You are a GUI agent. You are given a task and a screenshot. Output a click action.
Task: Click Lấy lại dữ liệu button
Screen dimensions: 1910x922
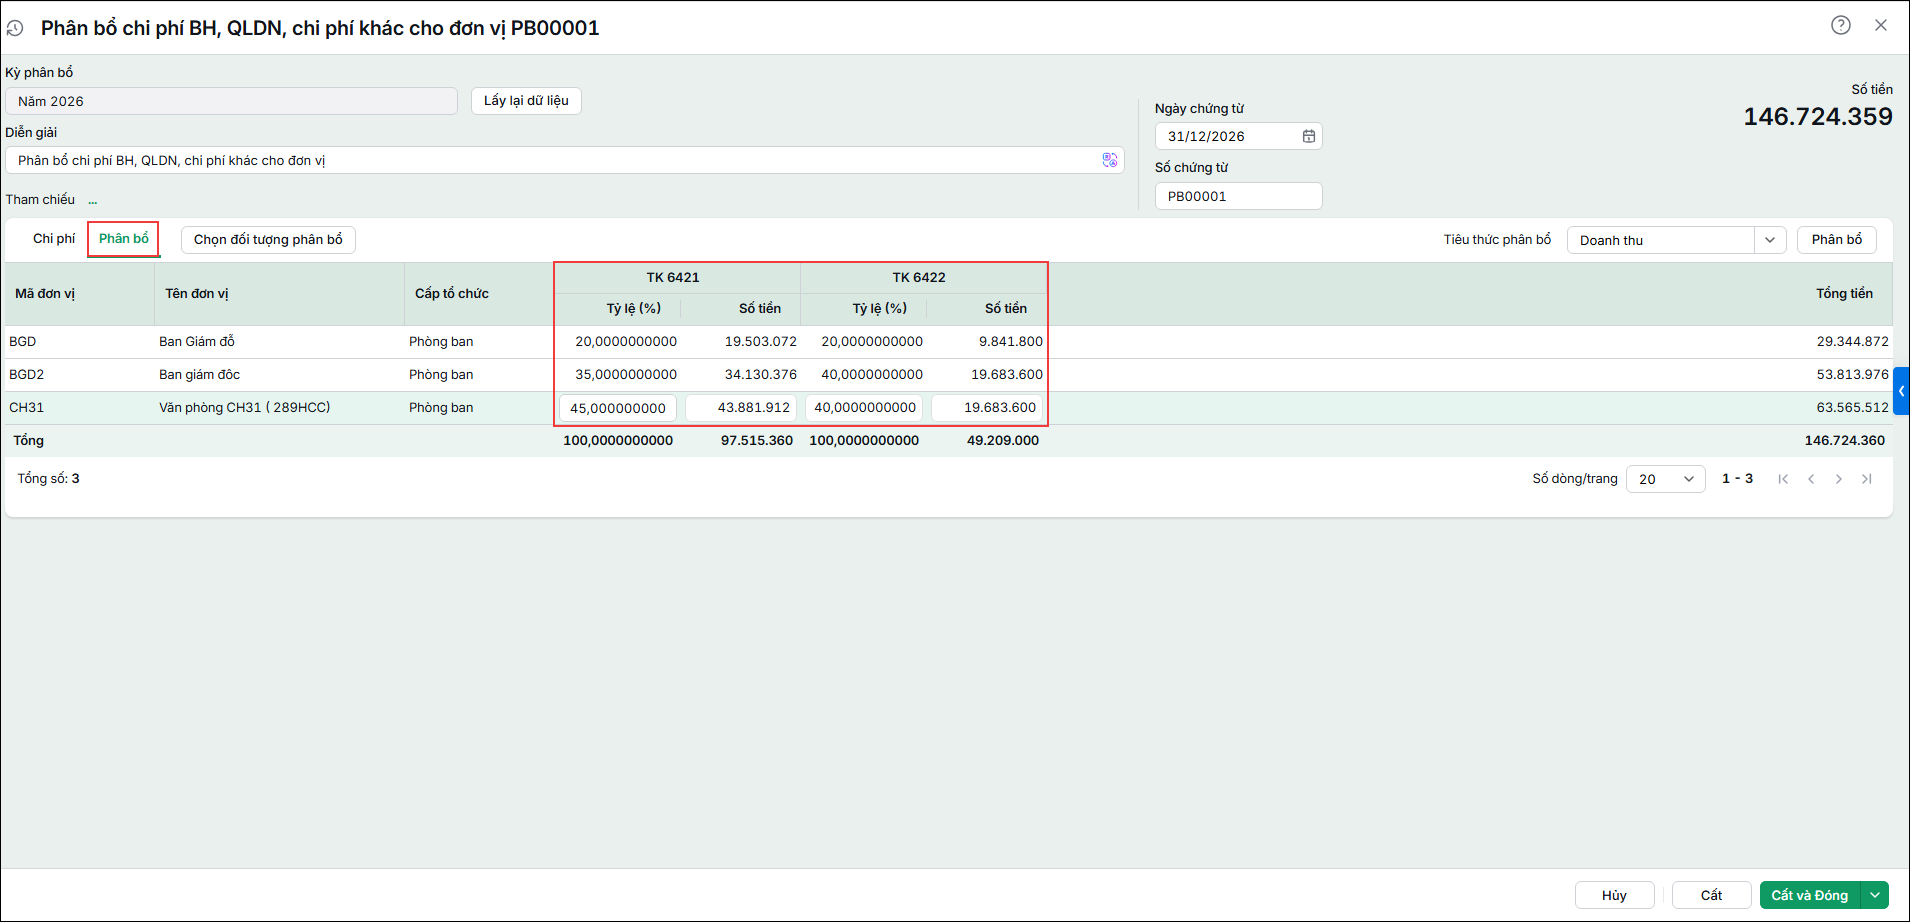point(526,101)
